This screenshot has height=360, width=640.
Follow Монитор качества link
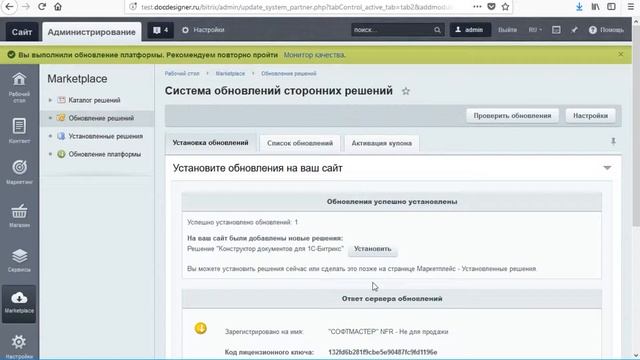(x=314, y=55)
